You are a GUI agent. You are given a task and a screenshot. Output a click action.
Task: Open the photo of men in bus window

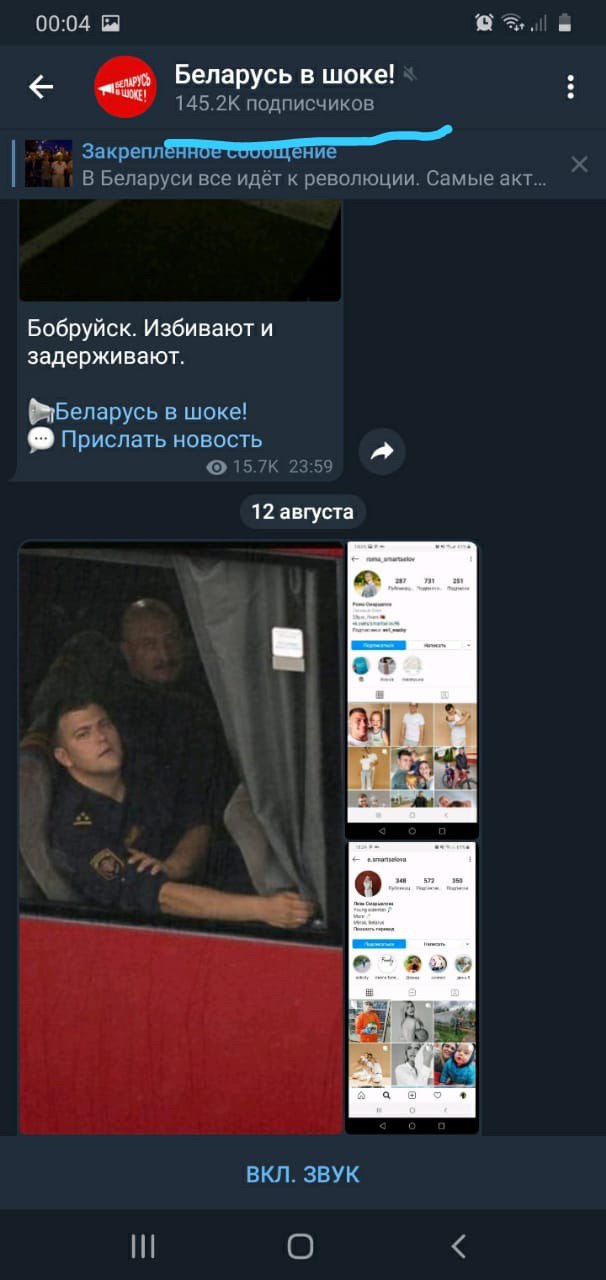[x=181, y=838]
